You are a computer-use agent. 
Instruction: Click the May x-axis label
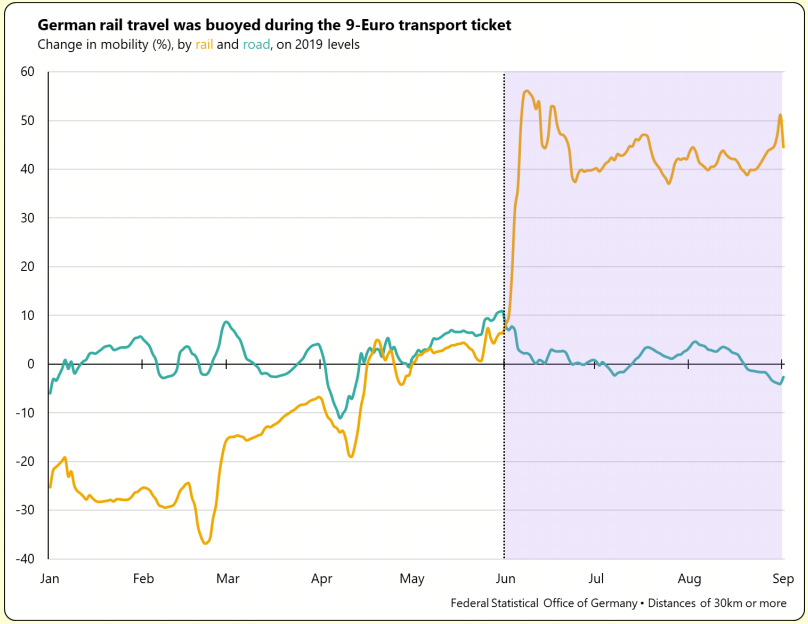pyautogui.click(x=412, y=578)
